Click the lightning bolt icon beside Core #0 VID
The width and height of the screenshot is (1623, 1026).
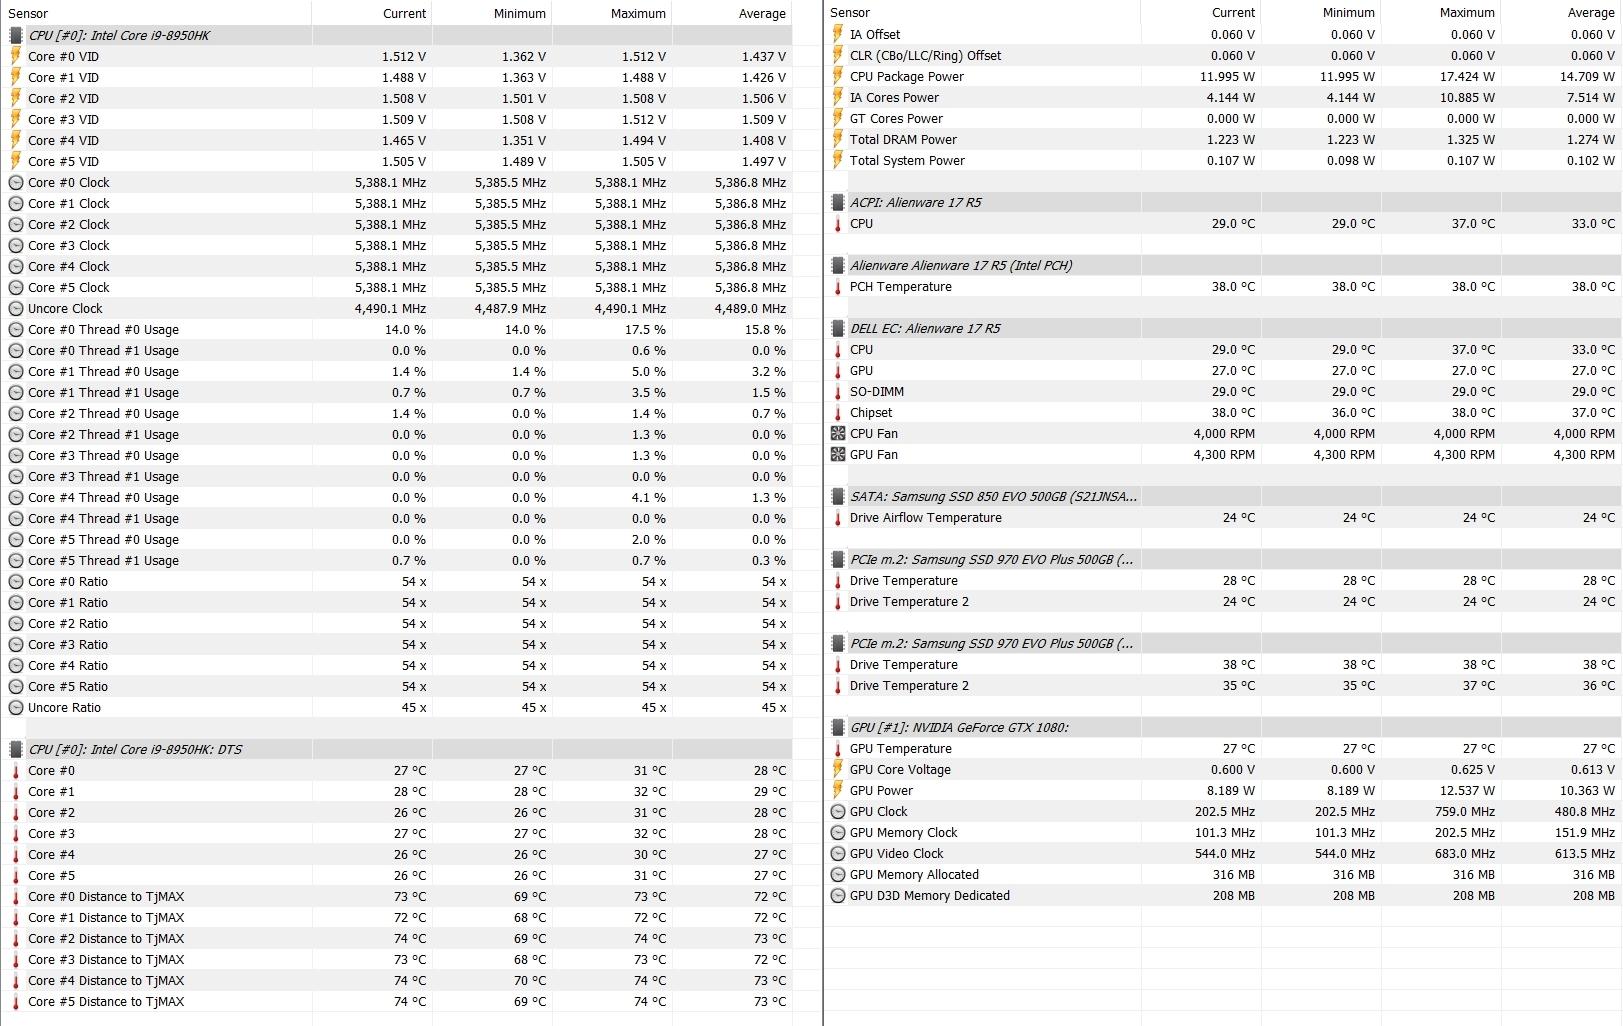(16, 56)
